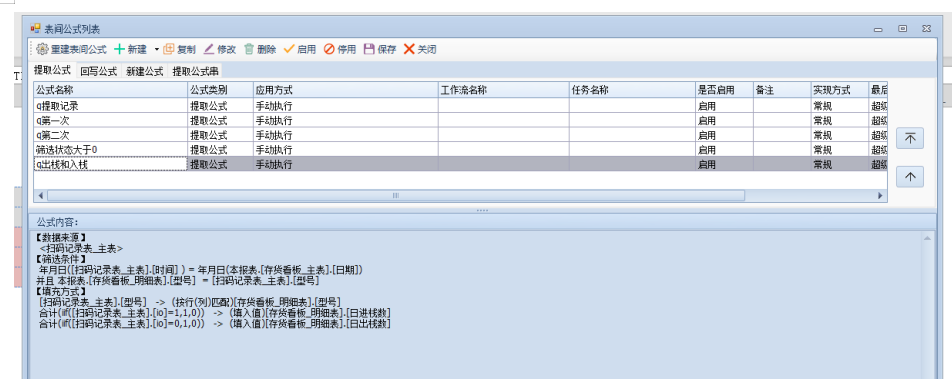Click the 实现方式 column header
Image resolution: width=952 pixels, height=388 pixels.
[840, 90]
